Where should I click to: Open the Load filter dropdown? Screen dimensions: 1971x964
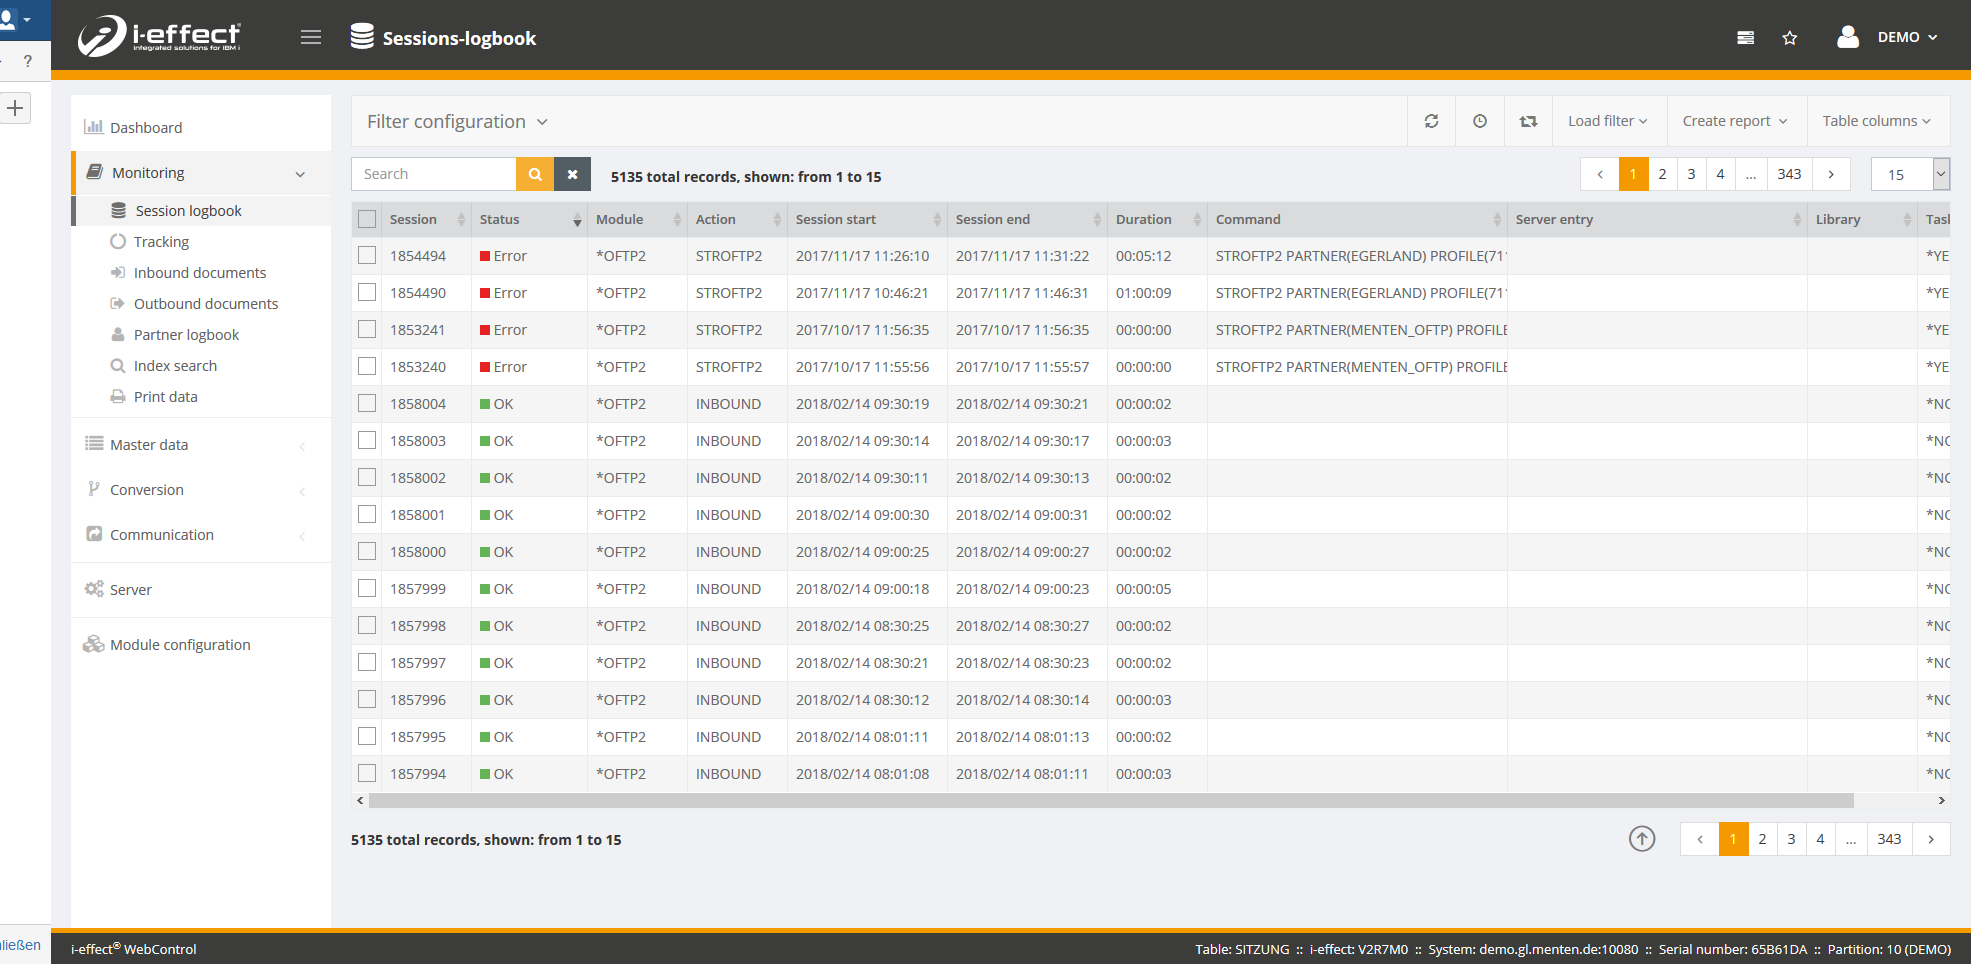pos(1607,121)
